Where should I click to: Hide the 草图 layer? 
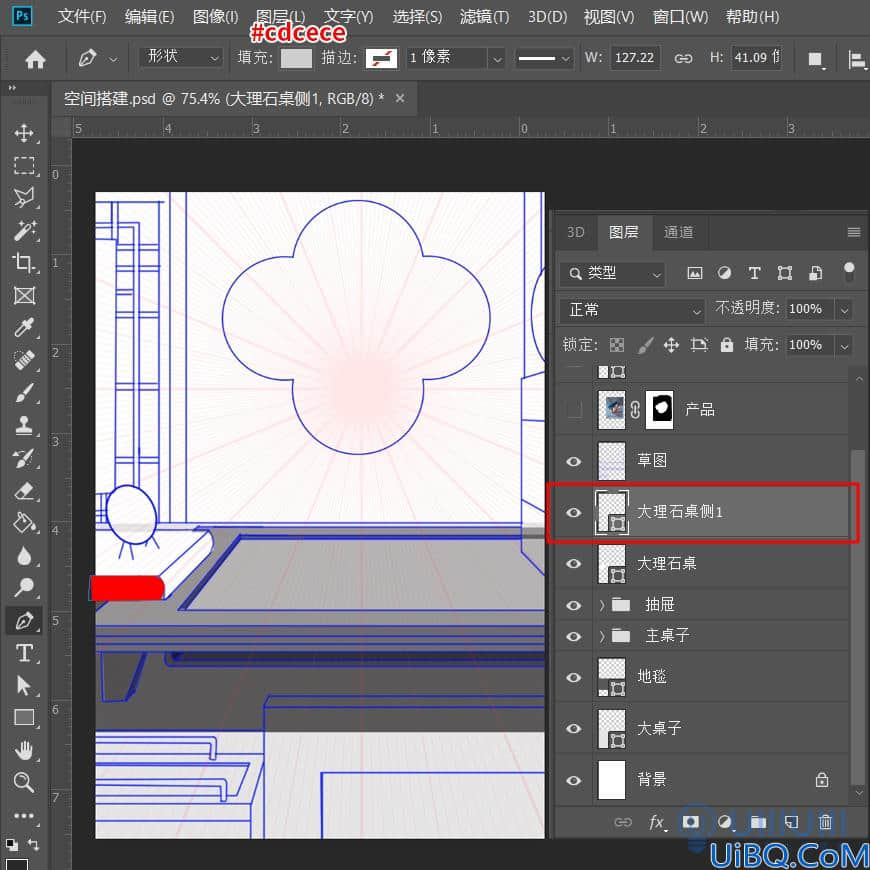point(574,462)
